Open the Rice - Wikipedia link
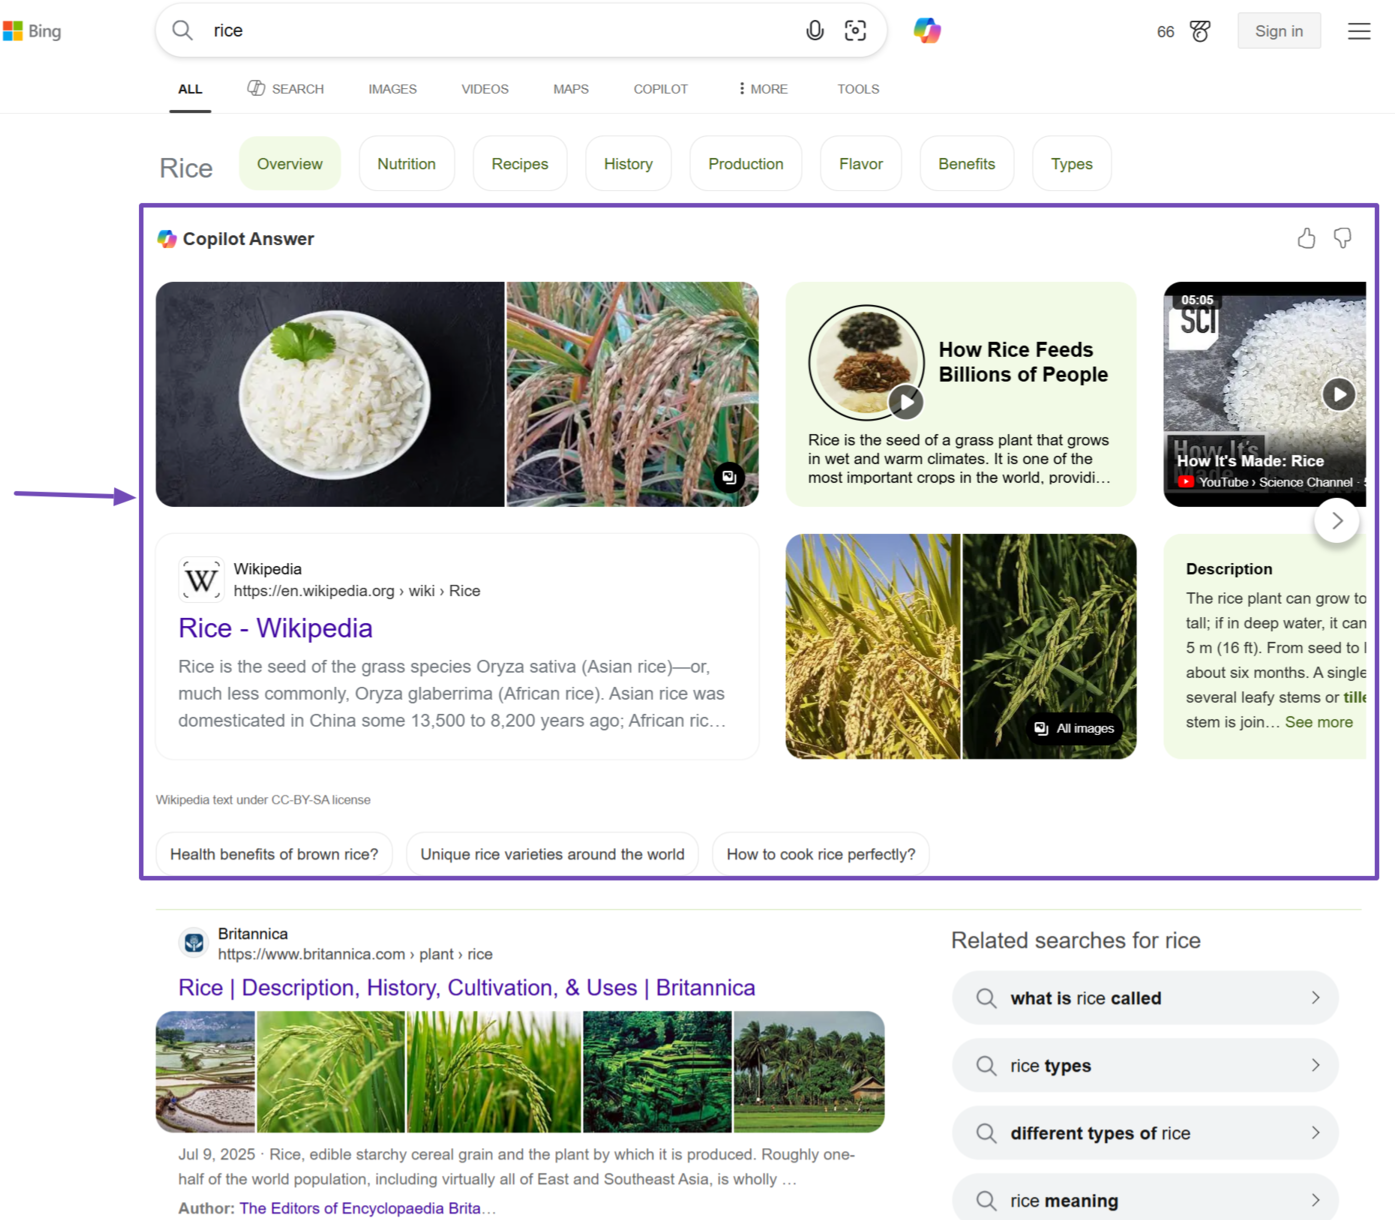The width and height of the screenshot is (1395, 1220). [275, 628]
